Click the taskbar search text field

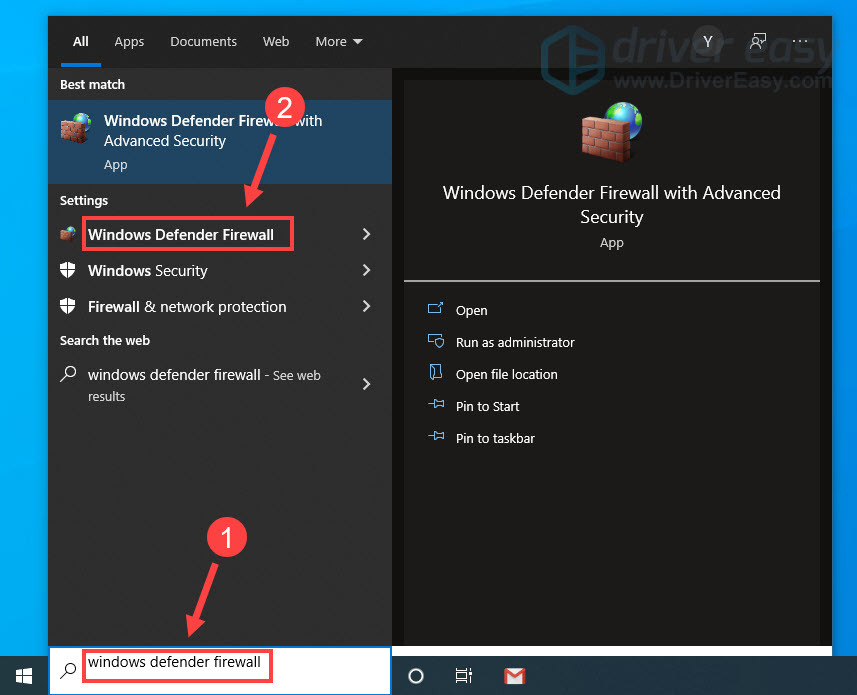pos(220,670)
